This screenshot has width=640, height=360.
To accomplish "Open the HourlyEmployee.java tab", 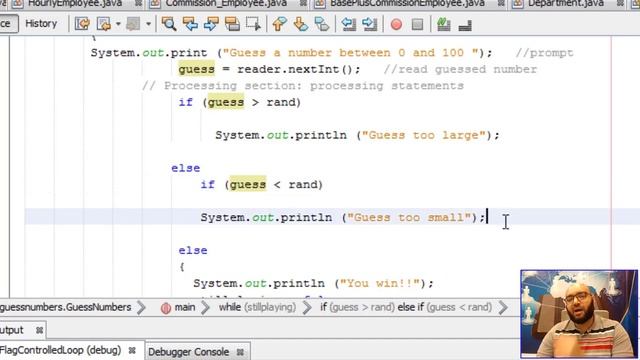I will tap(75, 4).
